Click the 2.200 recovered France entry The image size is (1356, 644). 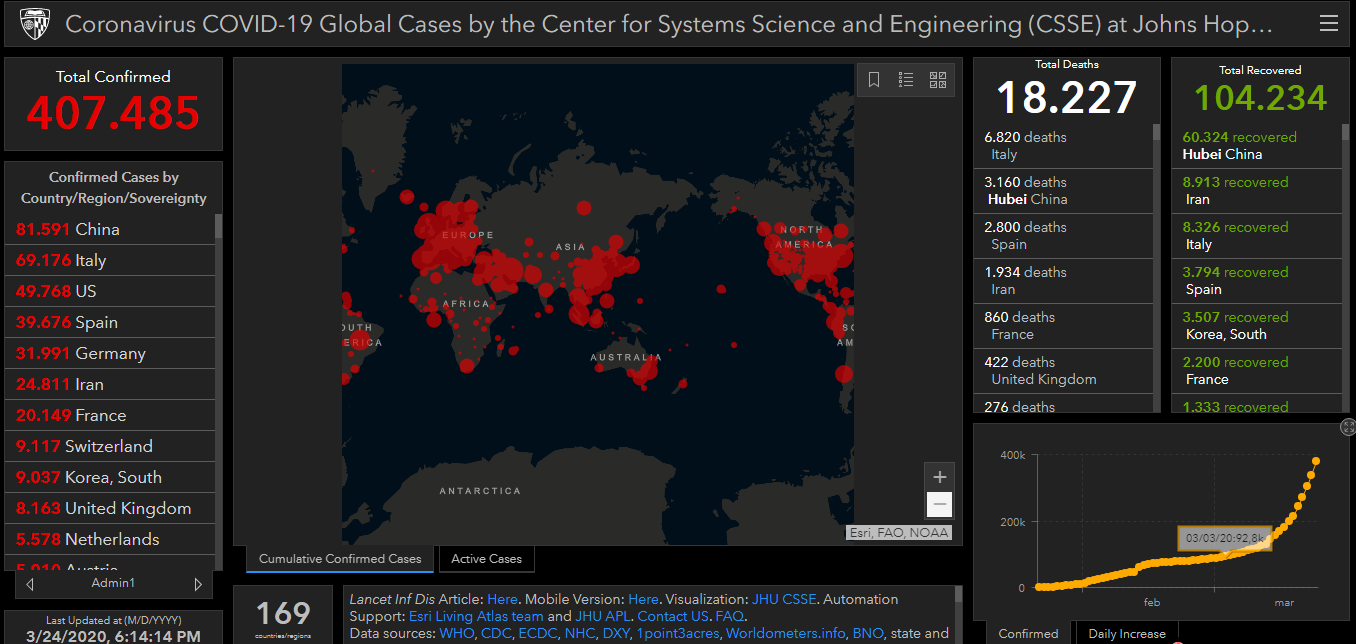pos(1256,371)
